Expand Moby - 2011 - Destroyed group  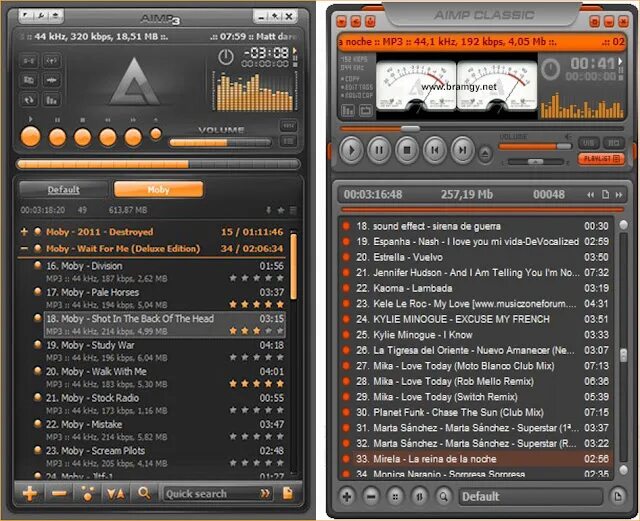(24, 232)
